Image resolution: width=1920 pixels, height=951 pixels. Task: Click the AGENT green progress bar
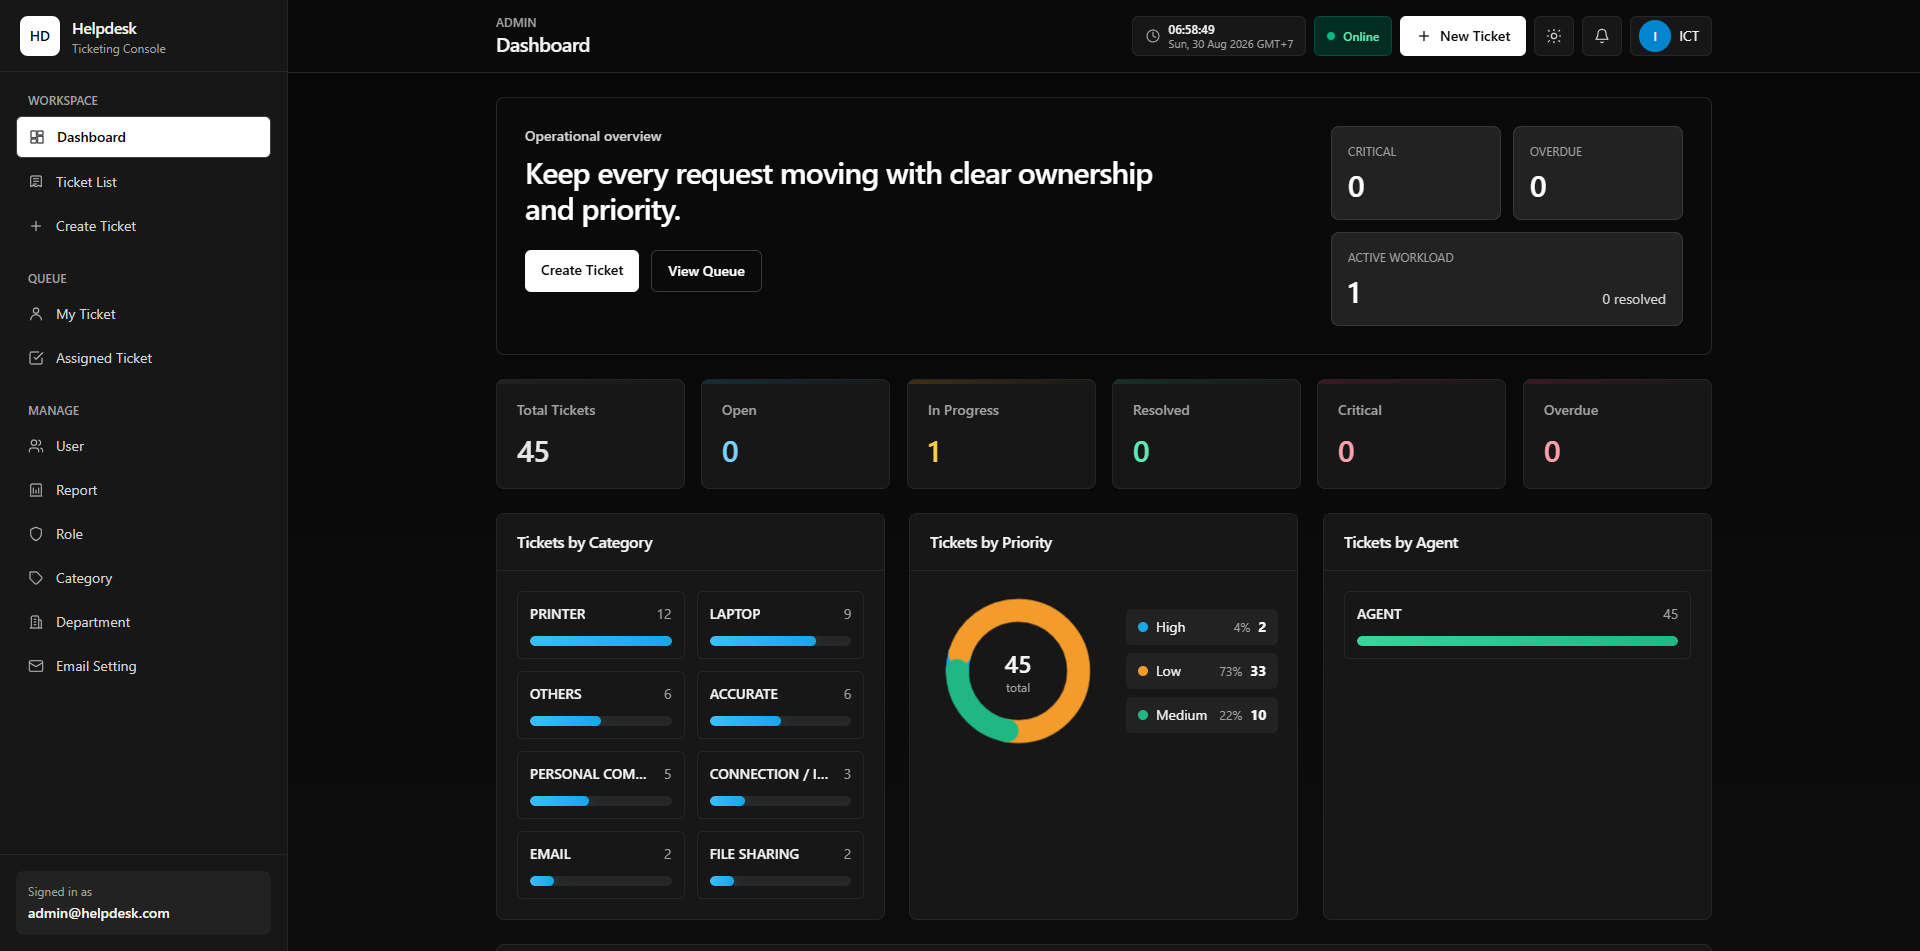[x=1517, y=641]
